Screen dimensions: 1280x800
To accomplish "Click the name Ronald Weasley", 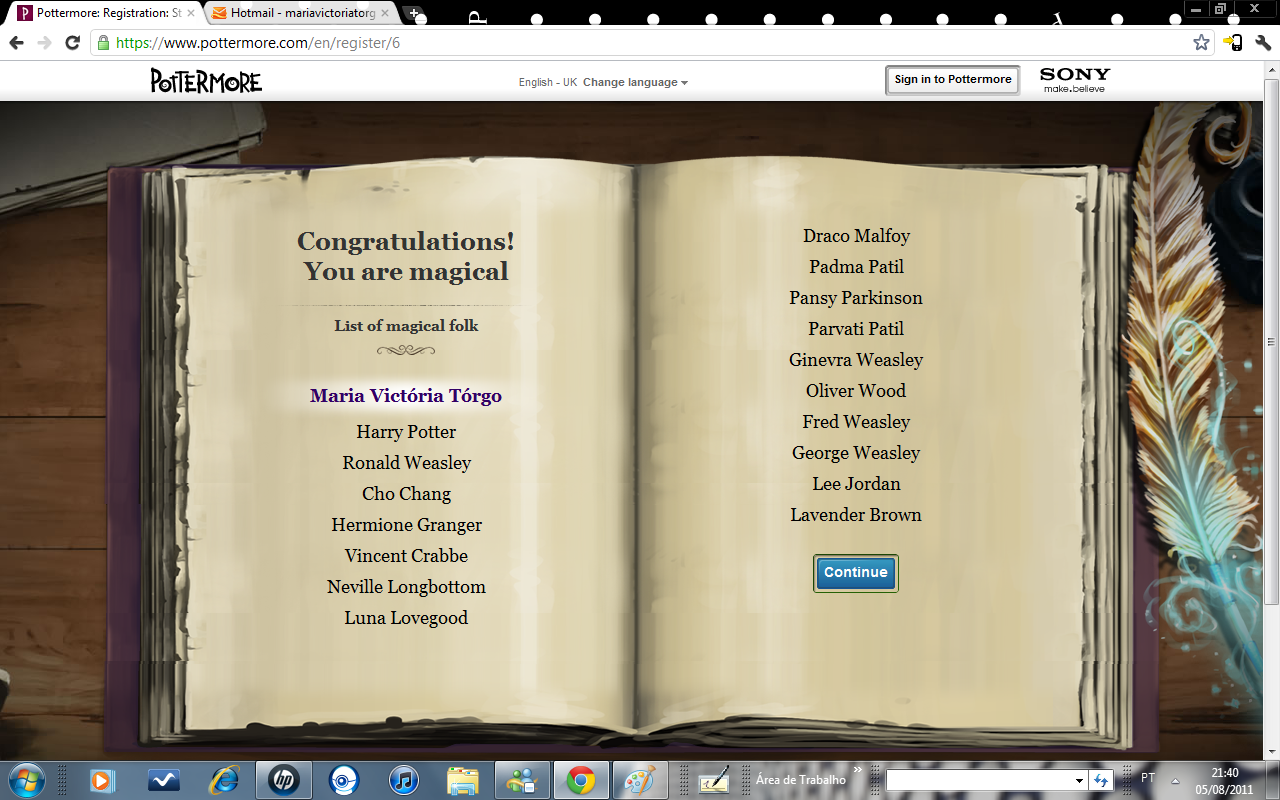I will tap(406, 463).
